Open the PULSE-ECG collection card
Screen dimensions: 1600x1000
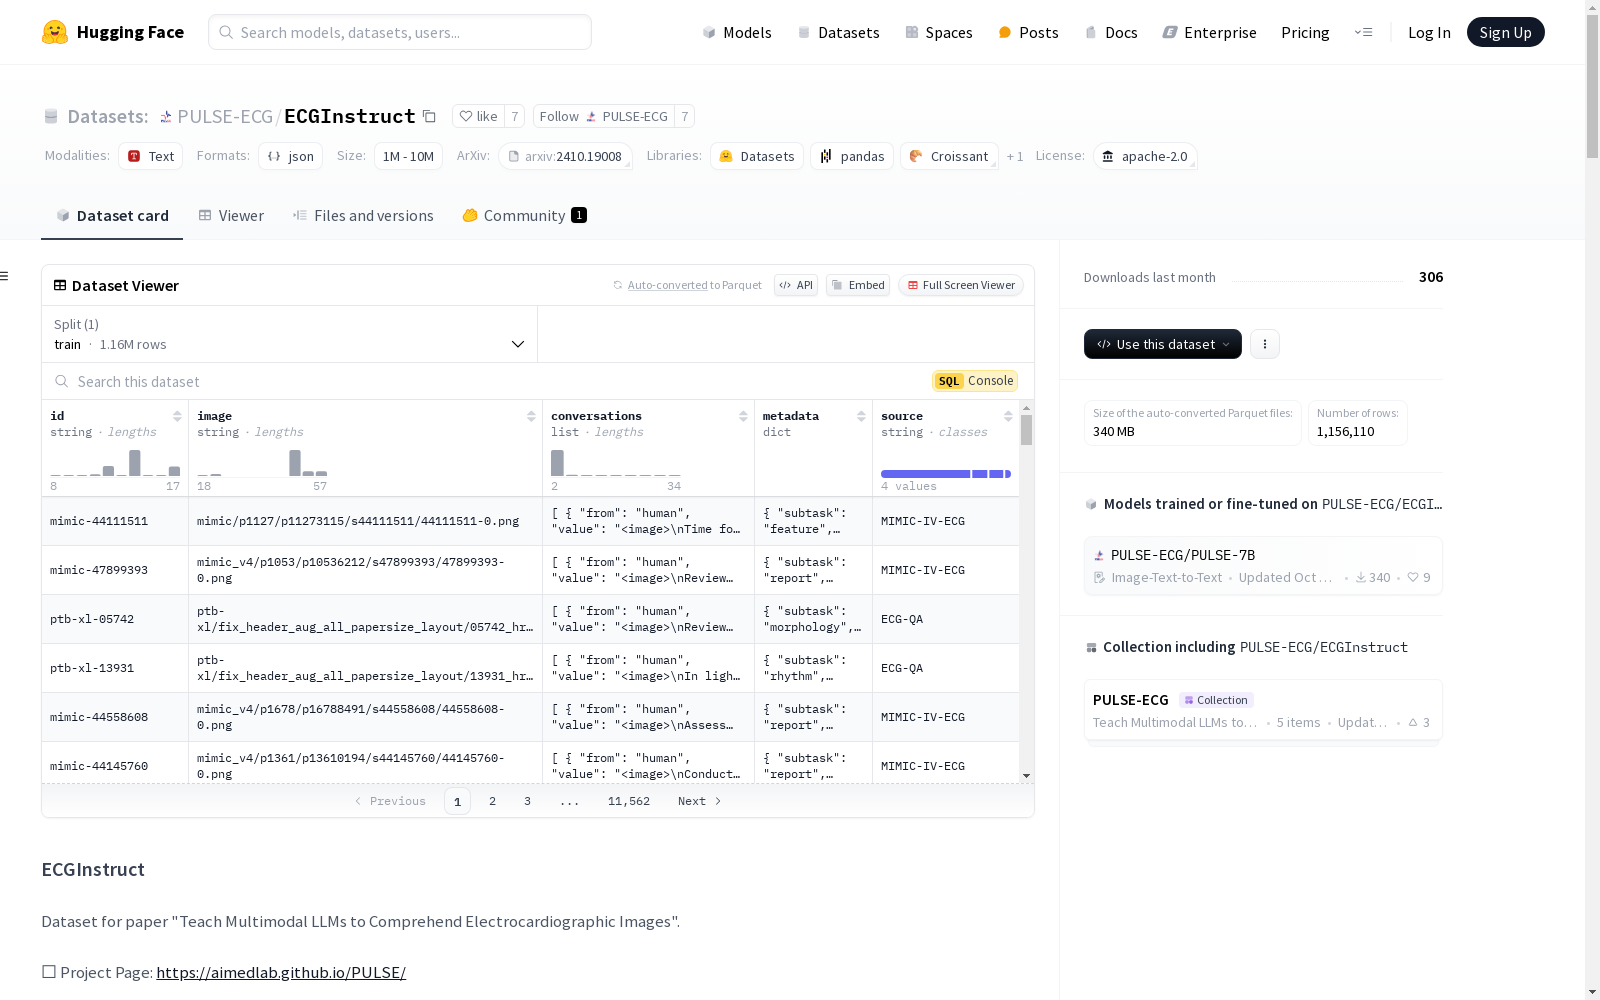[1263, 711]
